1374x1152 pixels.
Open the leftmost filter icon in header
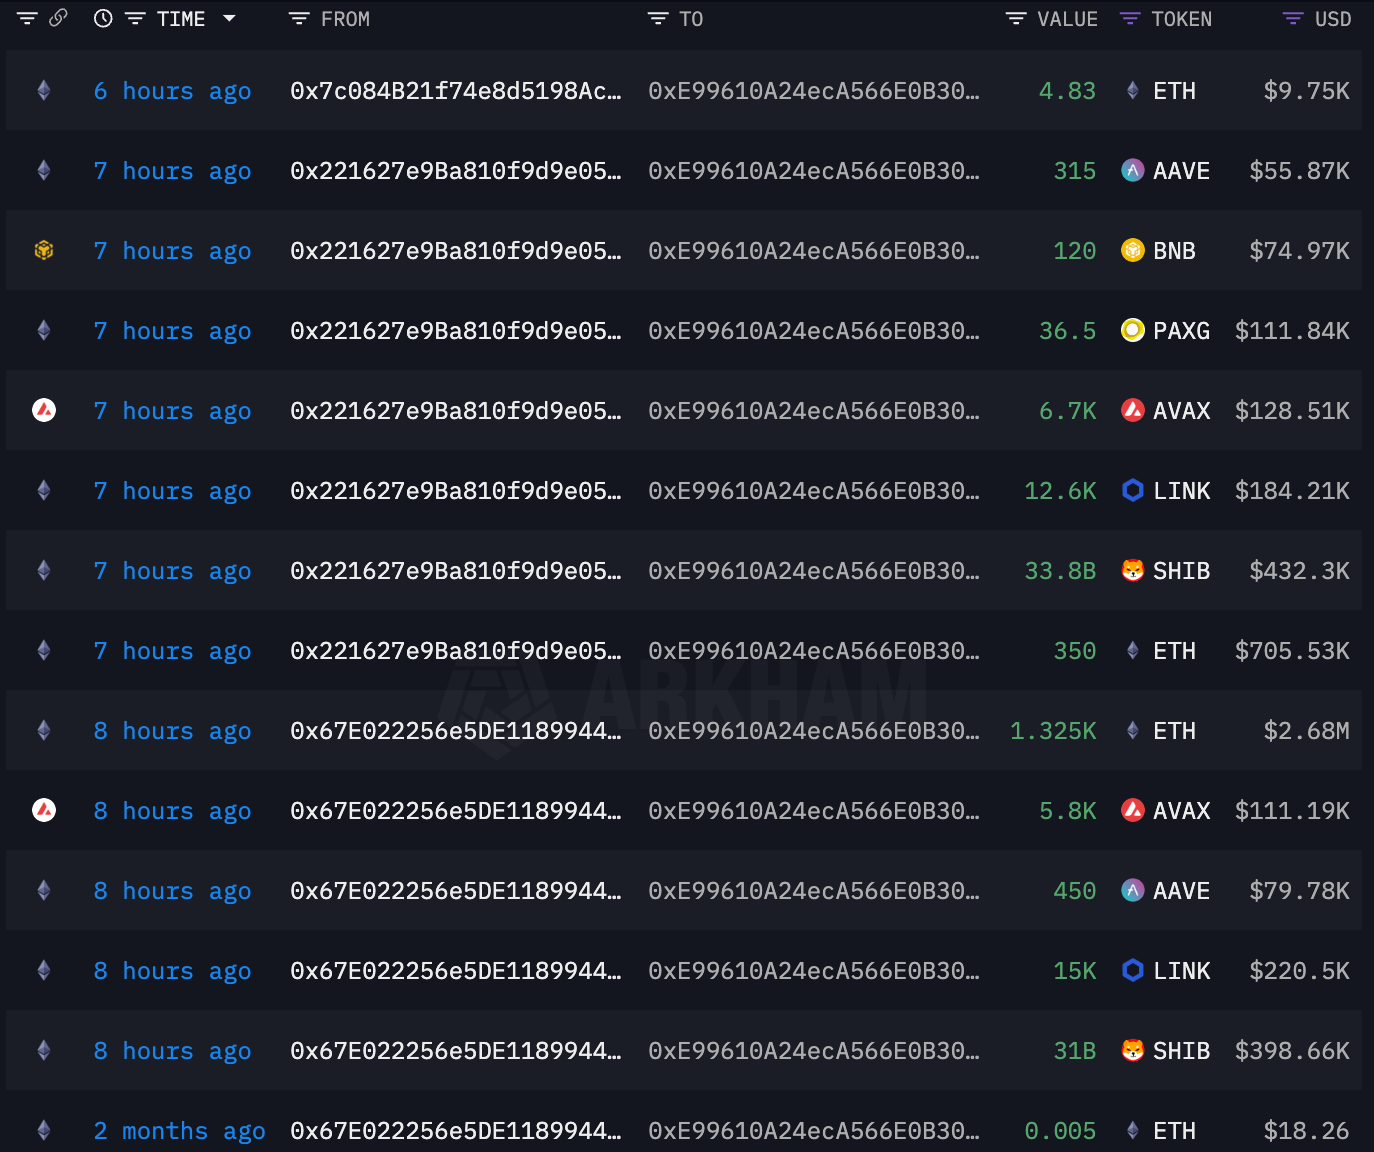click(x=27, y=18)
